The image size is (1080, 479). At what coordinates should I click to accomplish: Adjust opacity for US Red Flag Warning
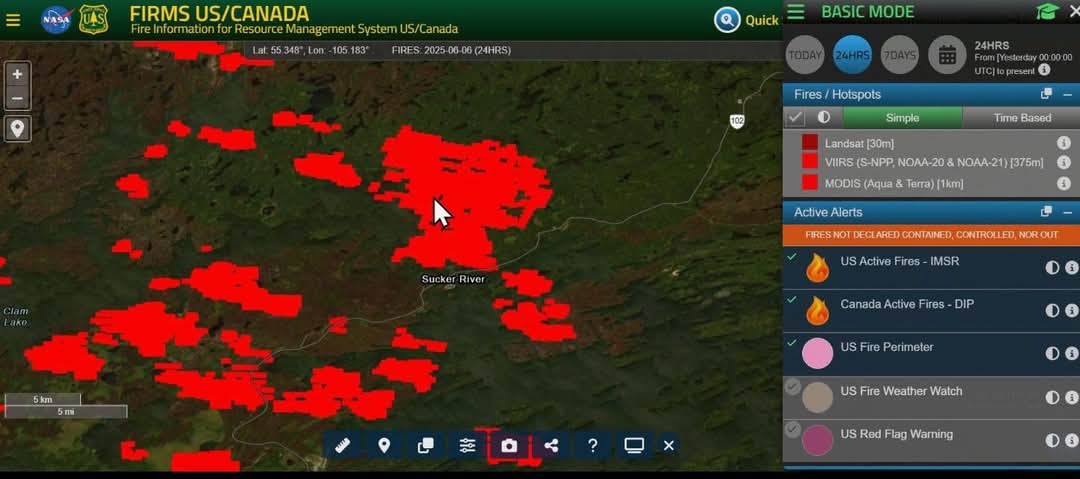pyautogui.click(x=1052, y=440)
